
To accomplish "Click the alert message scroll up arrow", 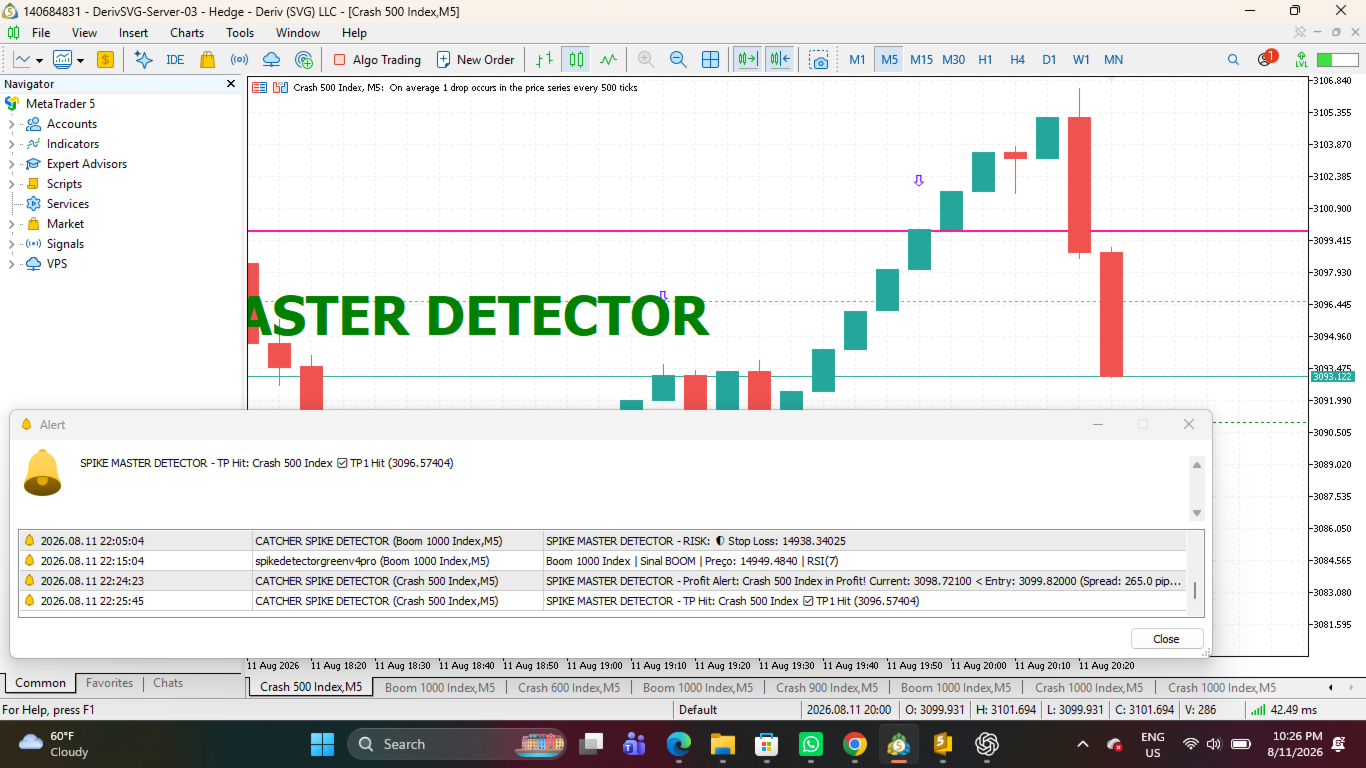I will [1197, 464].
